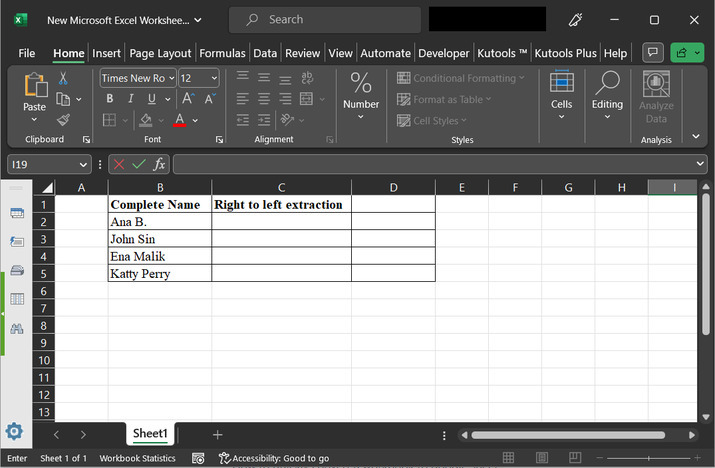The height and width of the screenshot is (468, 715).
Task: Click the Cut scissors icon
Action: click(63, 78)
